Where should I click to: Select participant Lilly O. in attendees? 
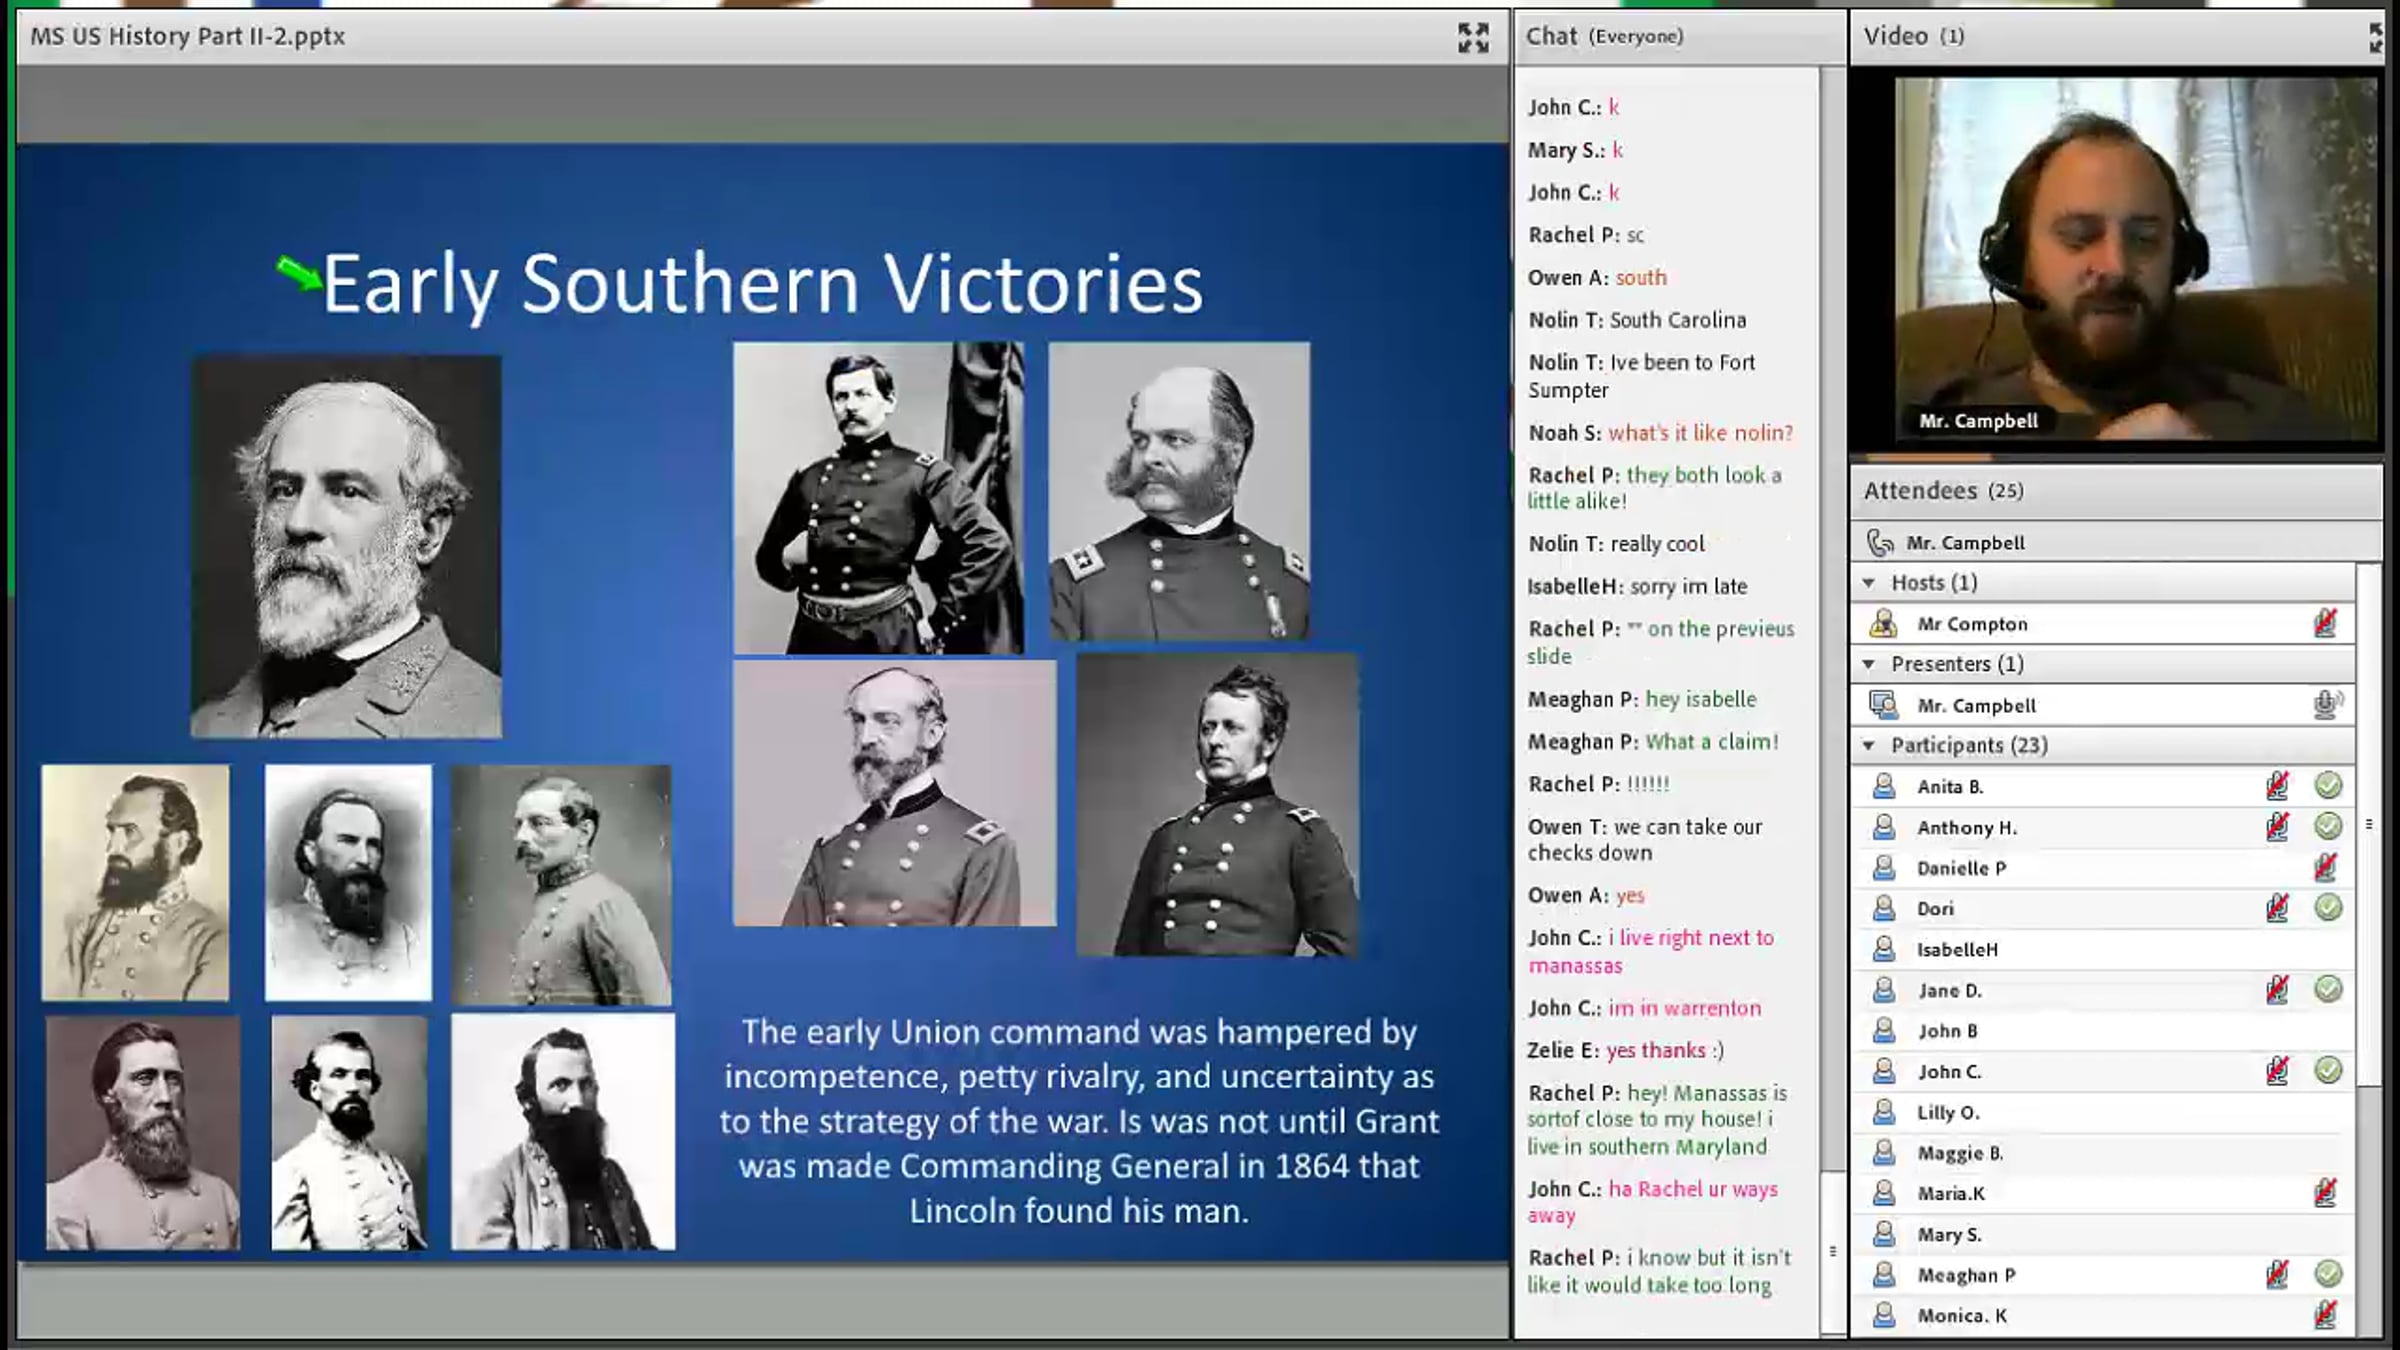[x=1947, y=1113]
